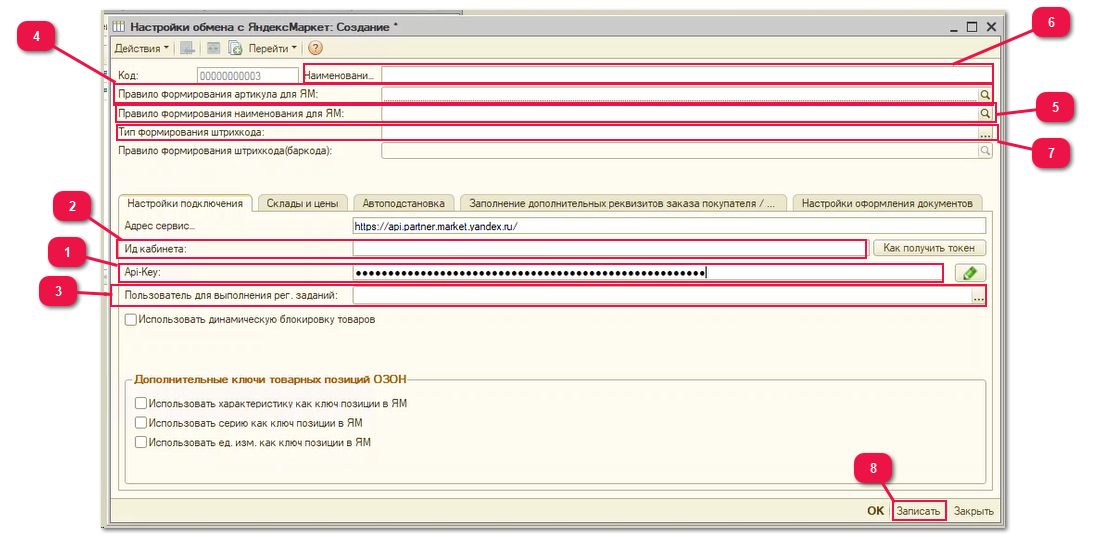Click the find-in-list toolbar icon
1095x537 pixels.
[187, 48]
